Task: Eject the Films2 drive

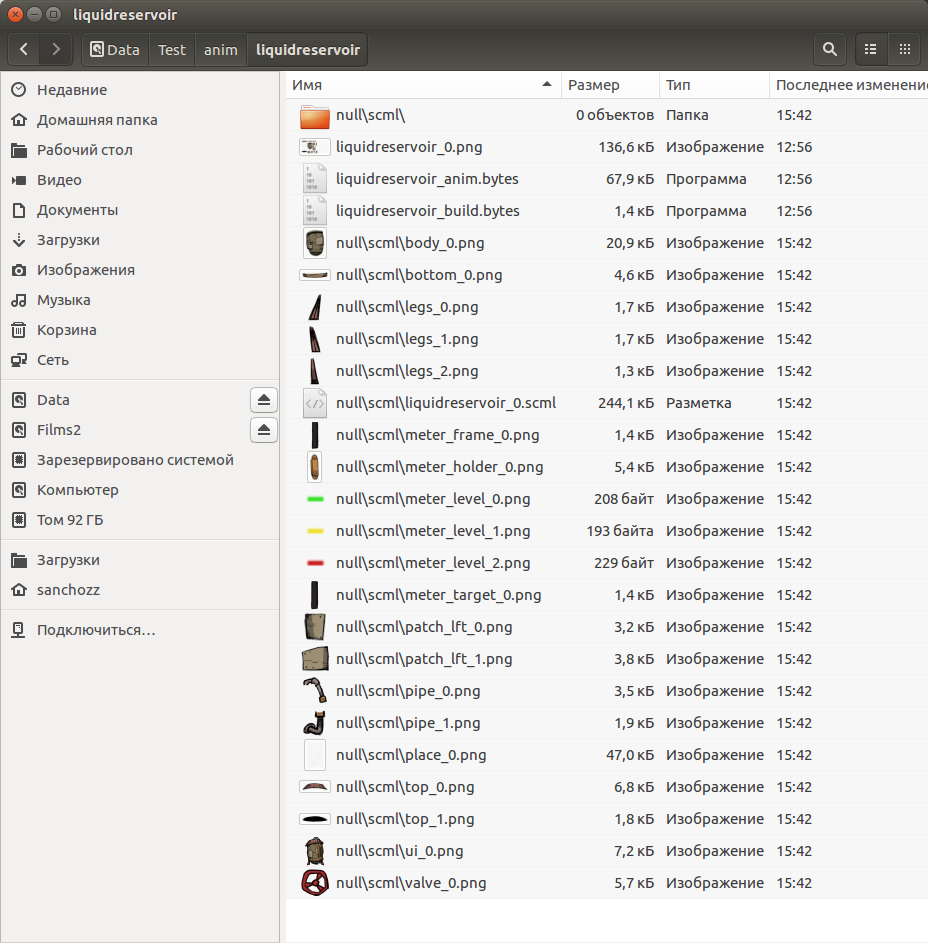Action: [x=263, y=430]
